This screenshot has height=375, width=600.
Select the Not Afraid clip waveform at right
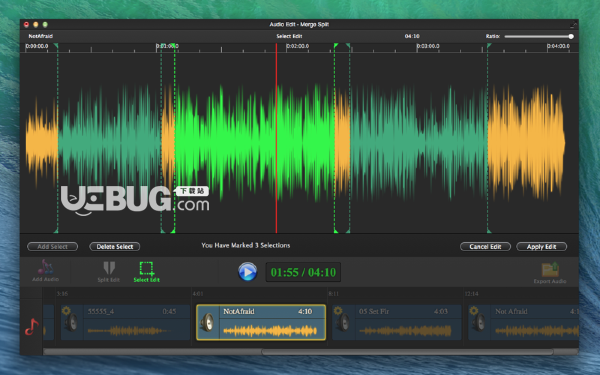536,330
